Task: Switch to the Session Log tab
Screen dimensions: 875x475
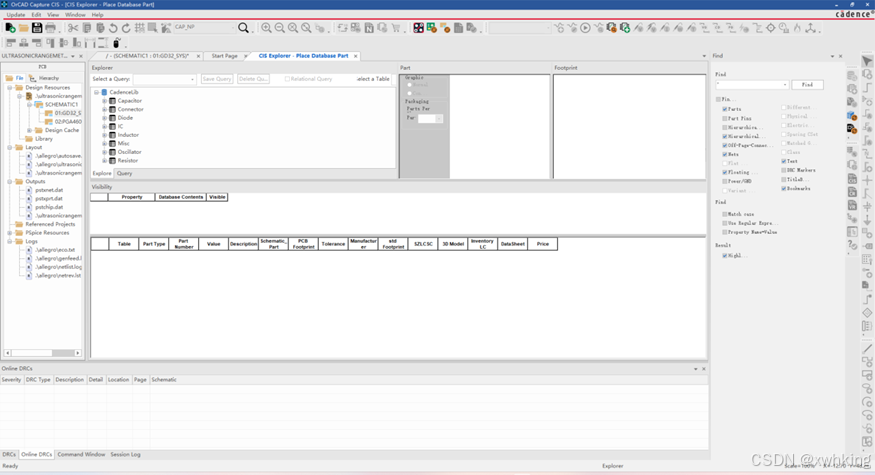Action: pyautogui.click(x=126, y=454)
